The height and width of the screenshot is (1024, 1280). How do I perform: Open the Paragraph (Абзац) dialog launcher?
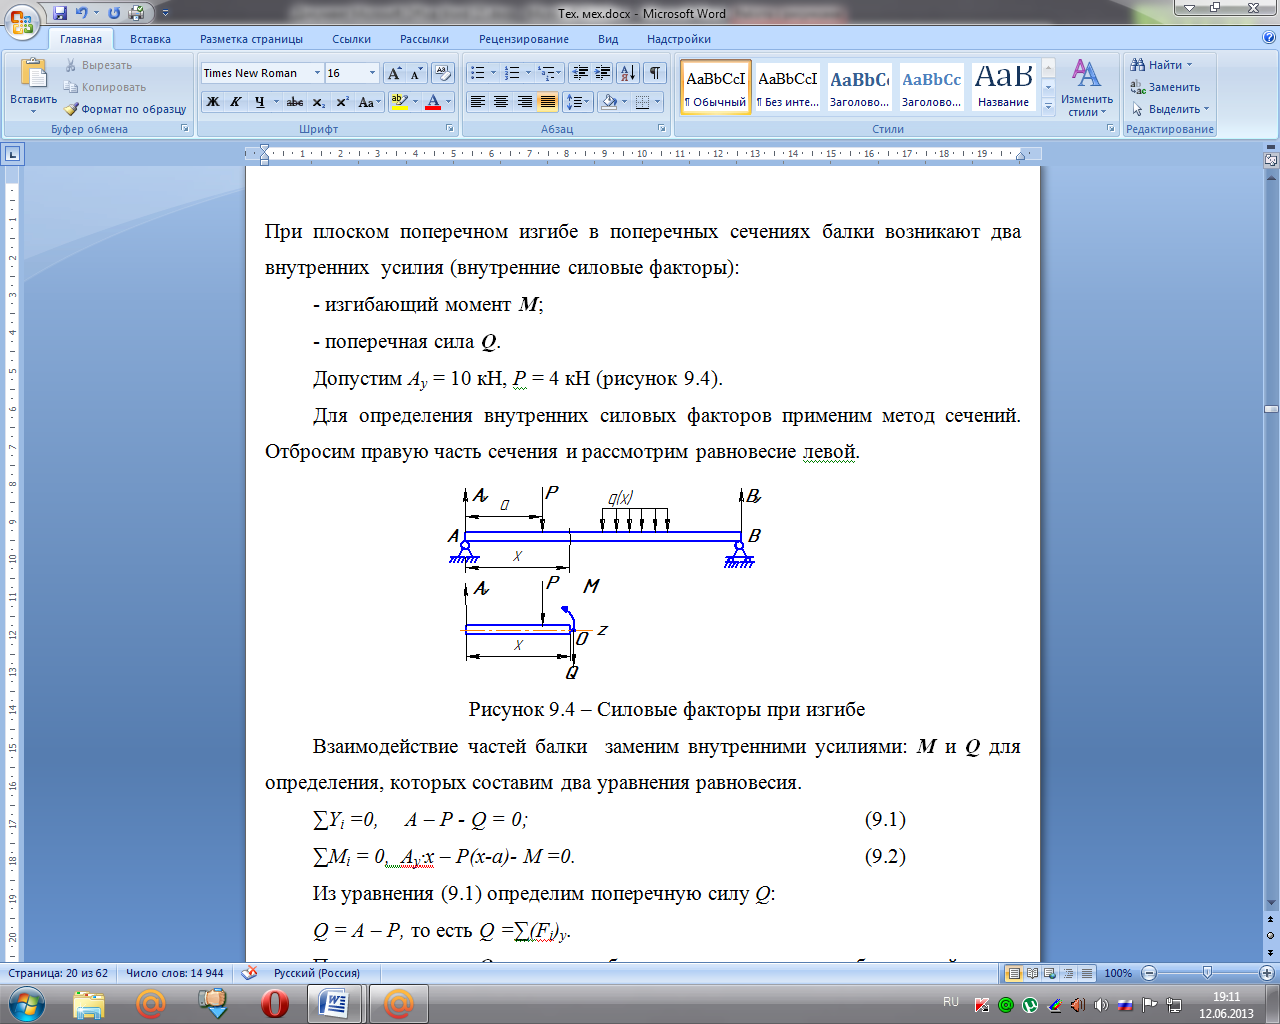662,129
